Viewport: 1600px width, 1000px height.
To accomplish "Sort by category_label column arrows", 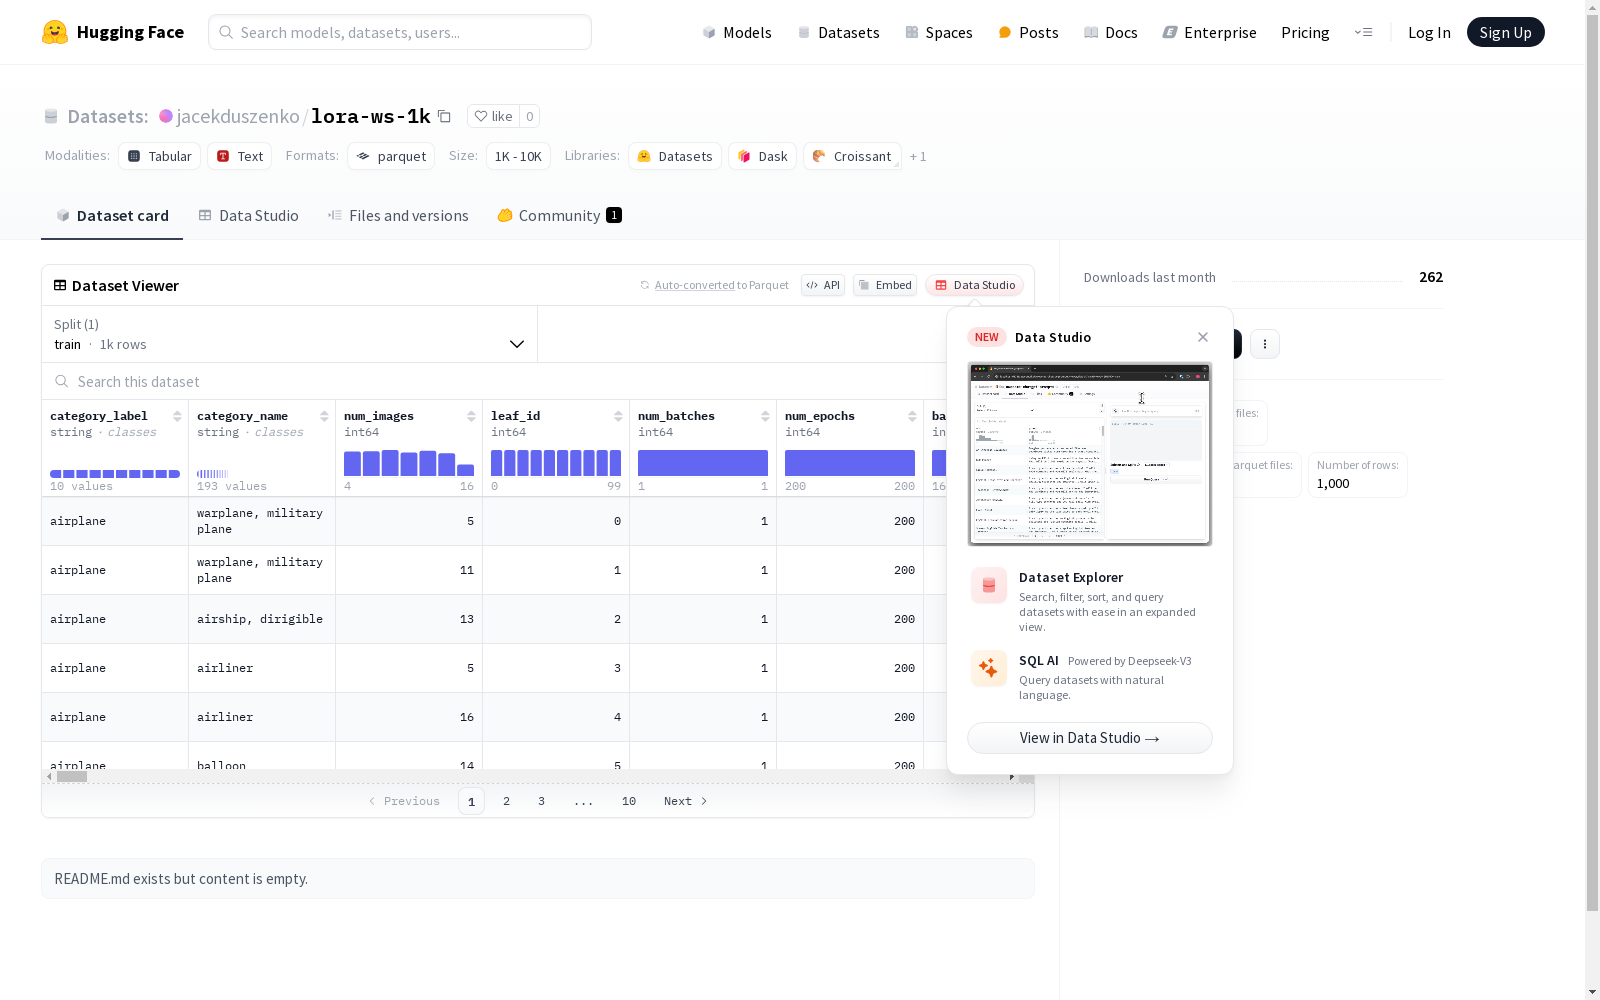I will click(x=177, y=416).
